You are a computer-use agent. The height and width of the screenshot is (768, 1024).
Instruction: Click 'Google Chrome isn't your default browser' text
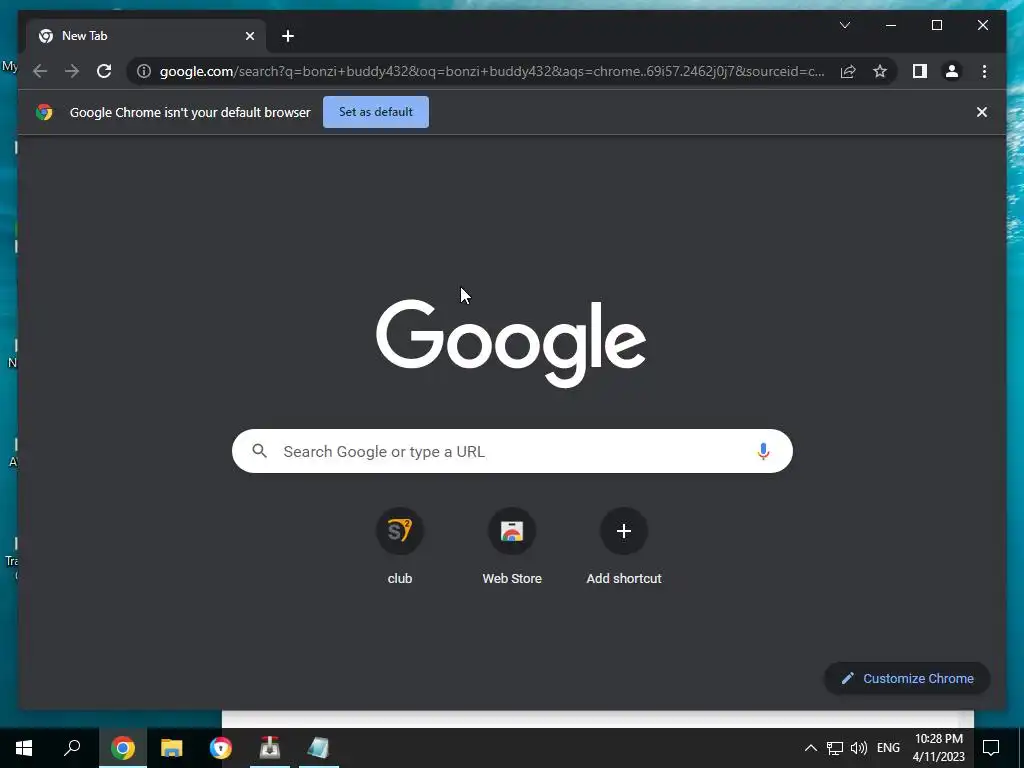point(190,112)
